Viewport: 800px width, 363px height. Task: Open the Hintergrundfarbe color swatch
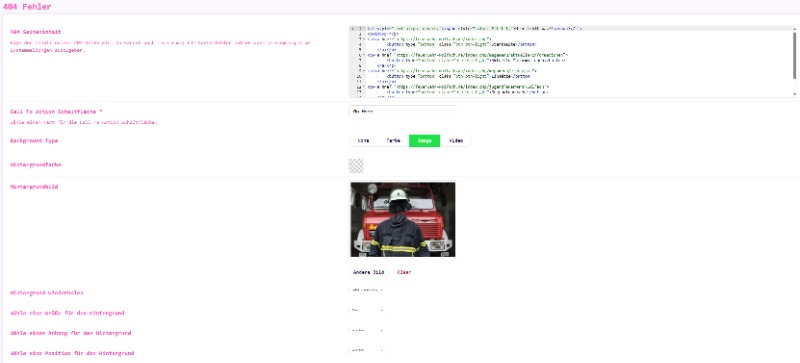tap(356, 165)
